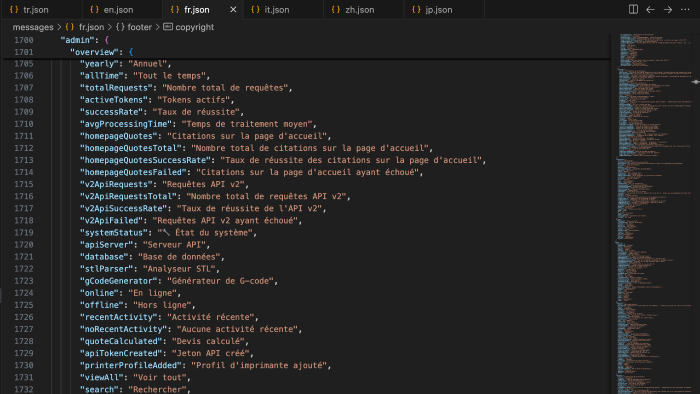The height and width of the screenshot is (394, 700).
Task: Click the "successRate" key
Action: 111,112
